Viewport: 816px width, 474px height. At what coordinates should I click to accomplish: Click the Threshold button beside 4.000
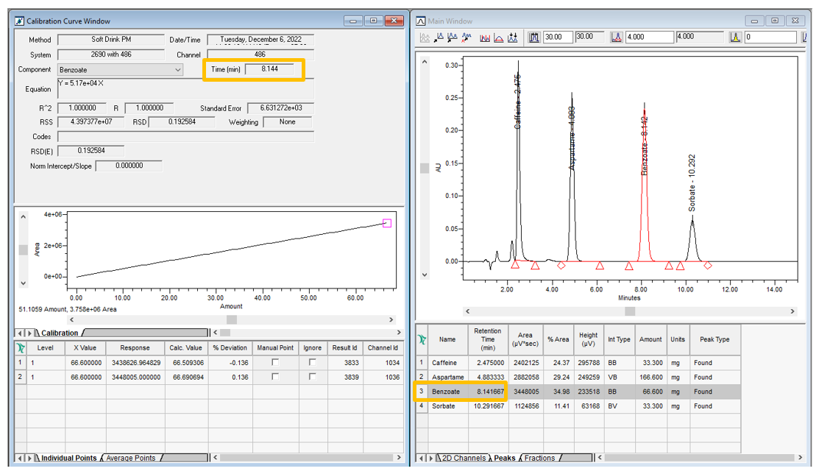(x=616, y=37)
